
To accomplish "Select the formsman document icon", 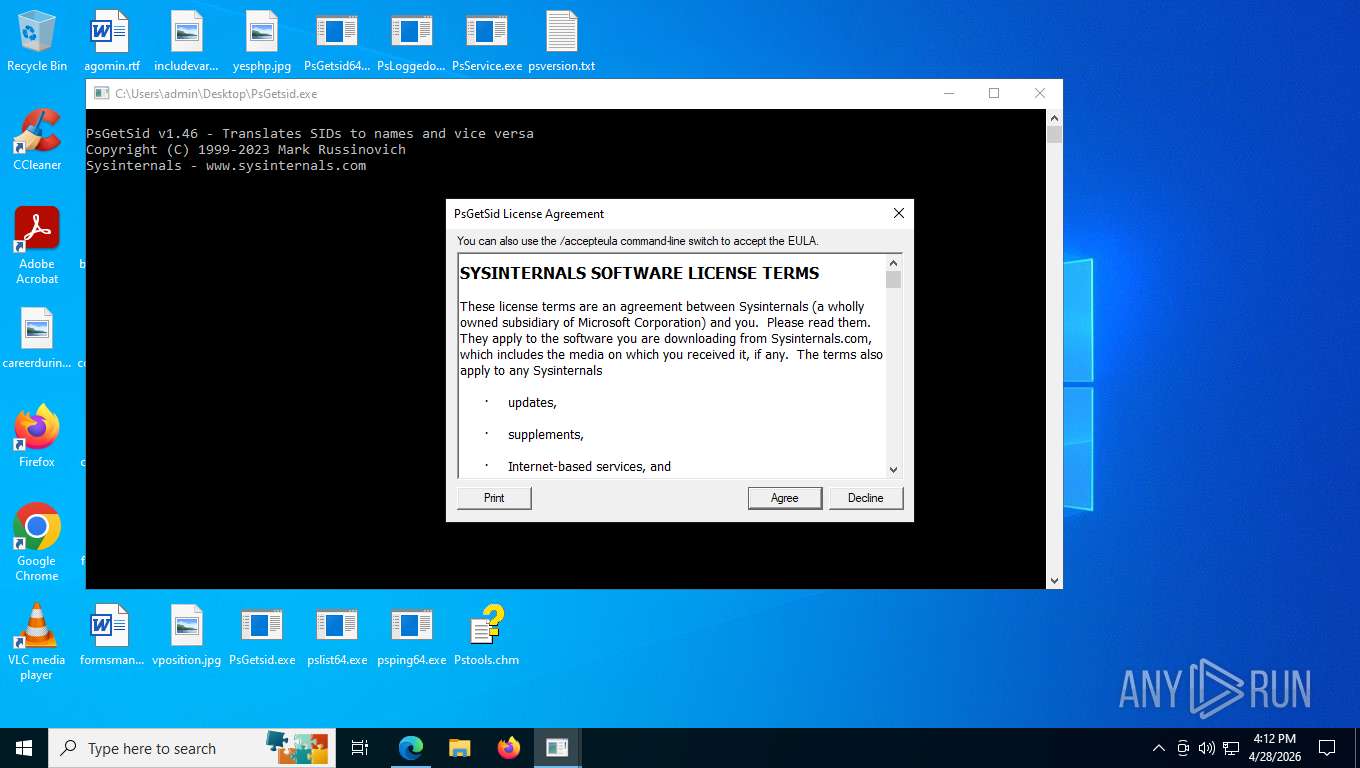I will point(111,634).
